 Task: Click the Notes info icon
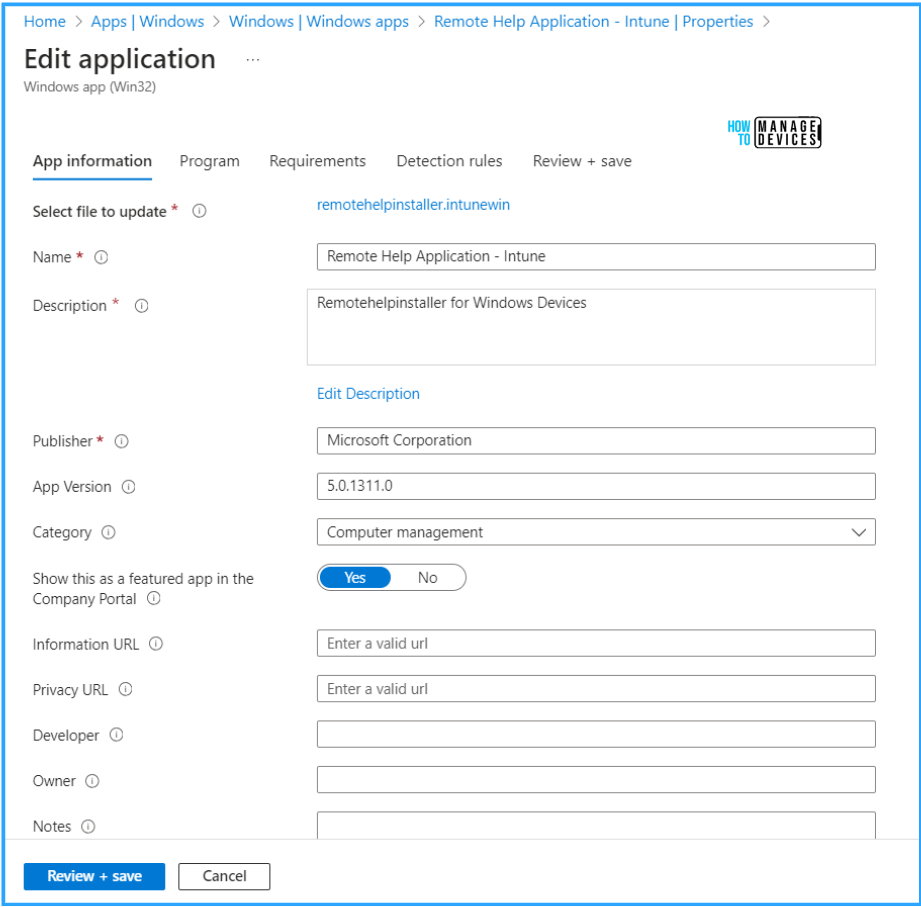[x=88, y=827]
